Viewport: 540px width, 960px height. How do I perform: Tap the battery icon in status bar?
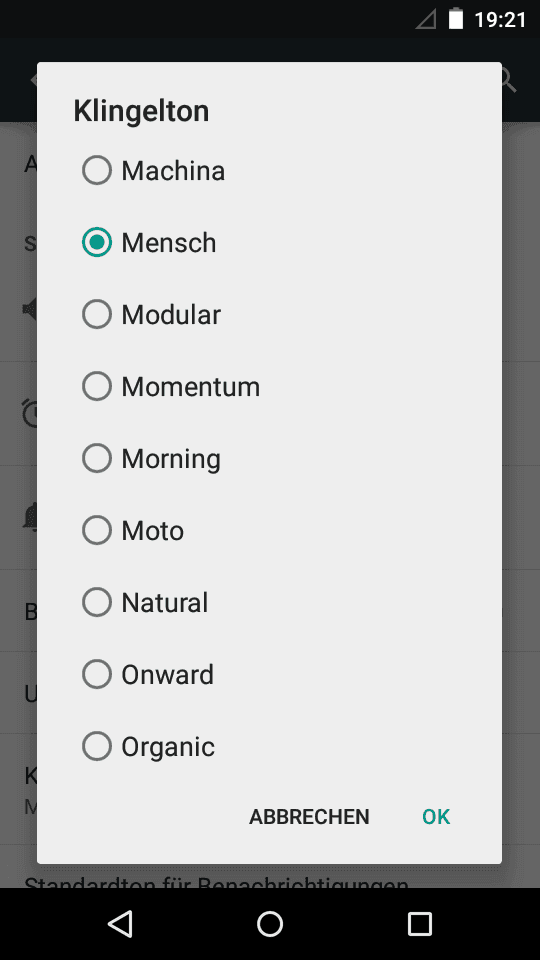[x=456, y=19]
